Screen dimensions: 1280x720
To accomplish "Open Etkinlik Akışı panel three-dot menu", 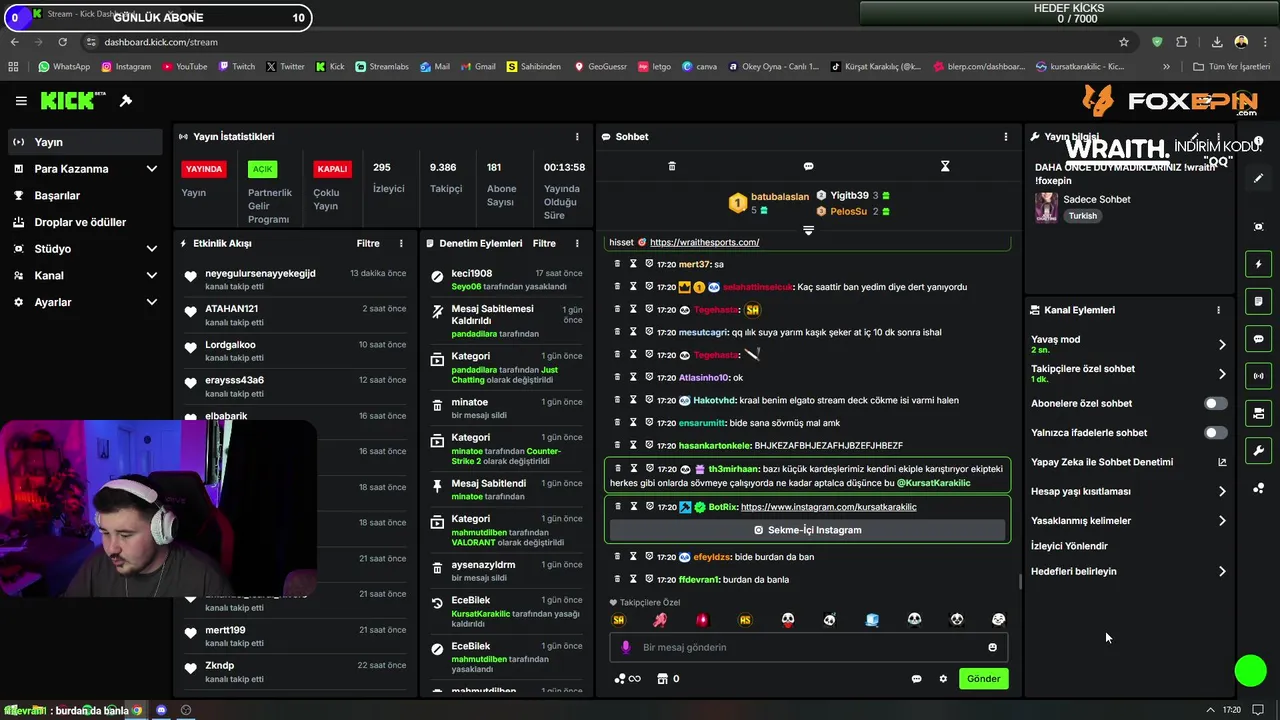I will 401,243.
